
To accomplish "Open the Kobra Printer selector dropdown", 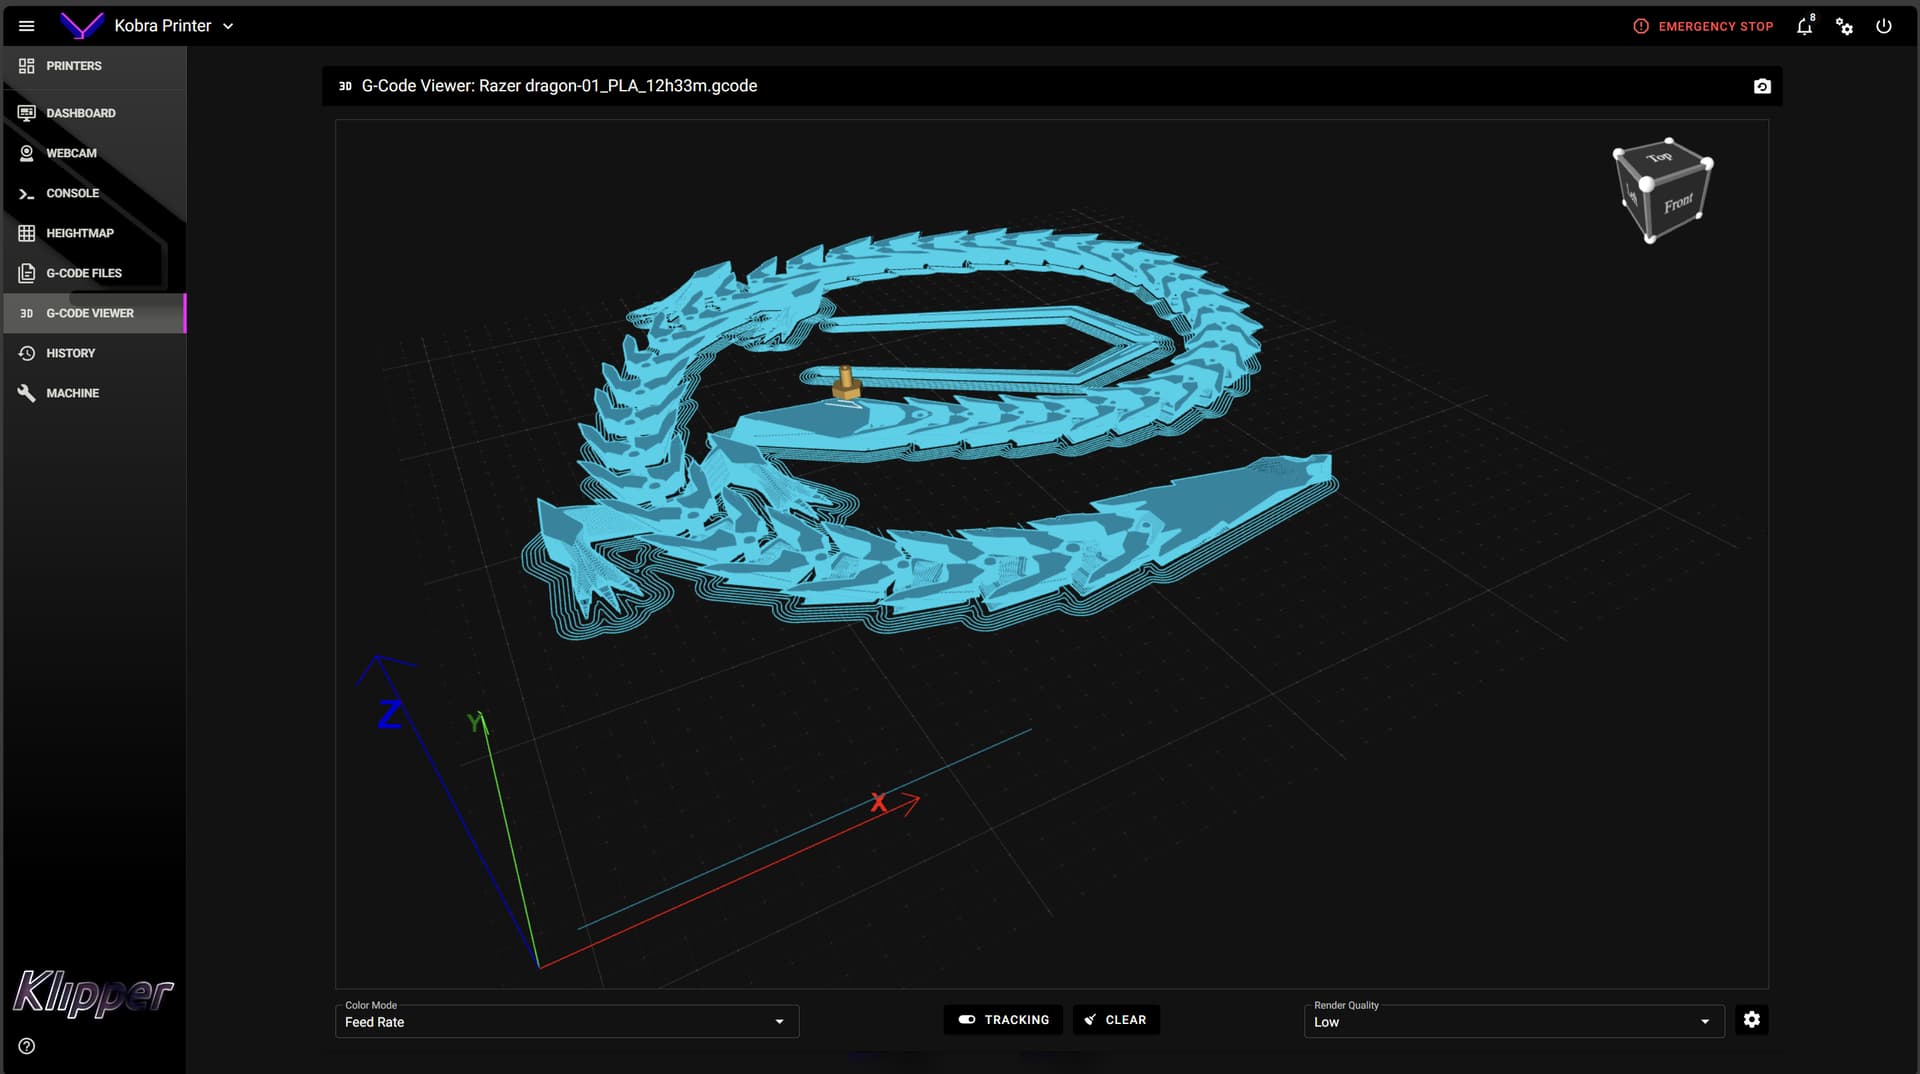I will point(174,26).
